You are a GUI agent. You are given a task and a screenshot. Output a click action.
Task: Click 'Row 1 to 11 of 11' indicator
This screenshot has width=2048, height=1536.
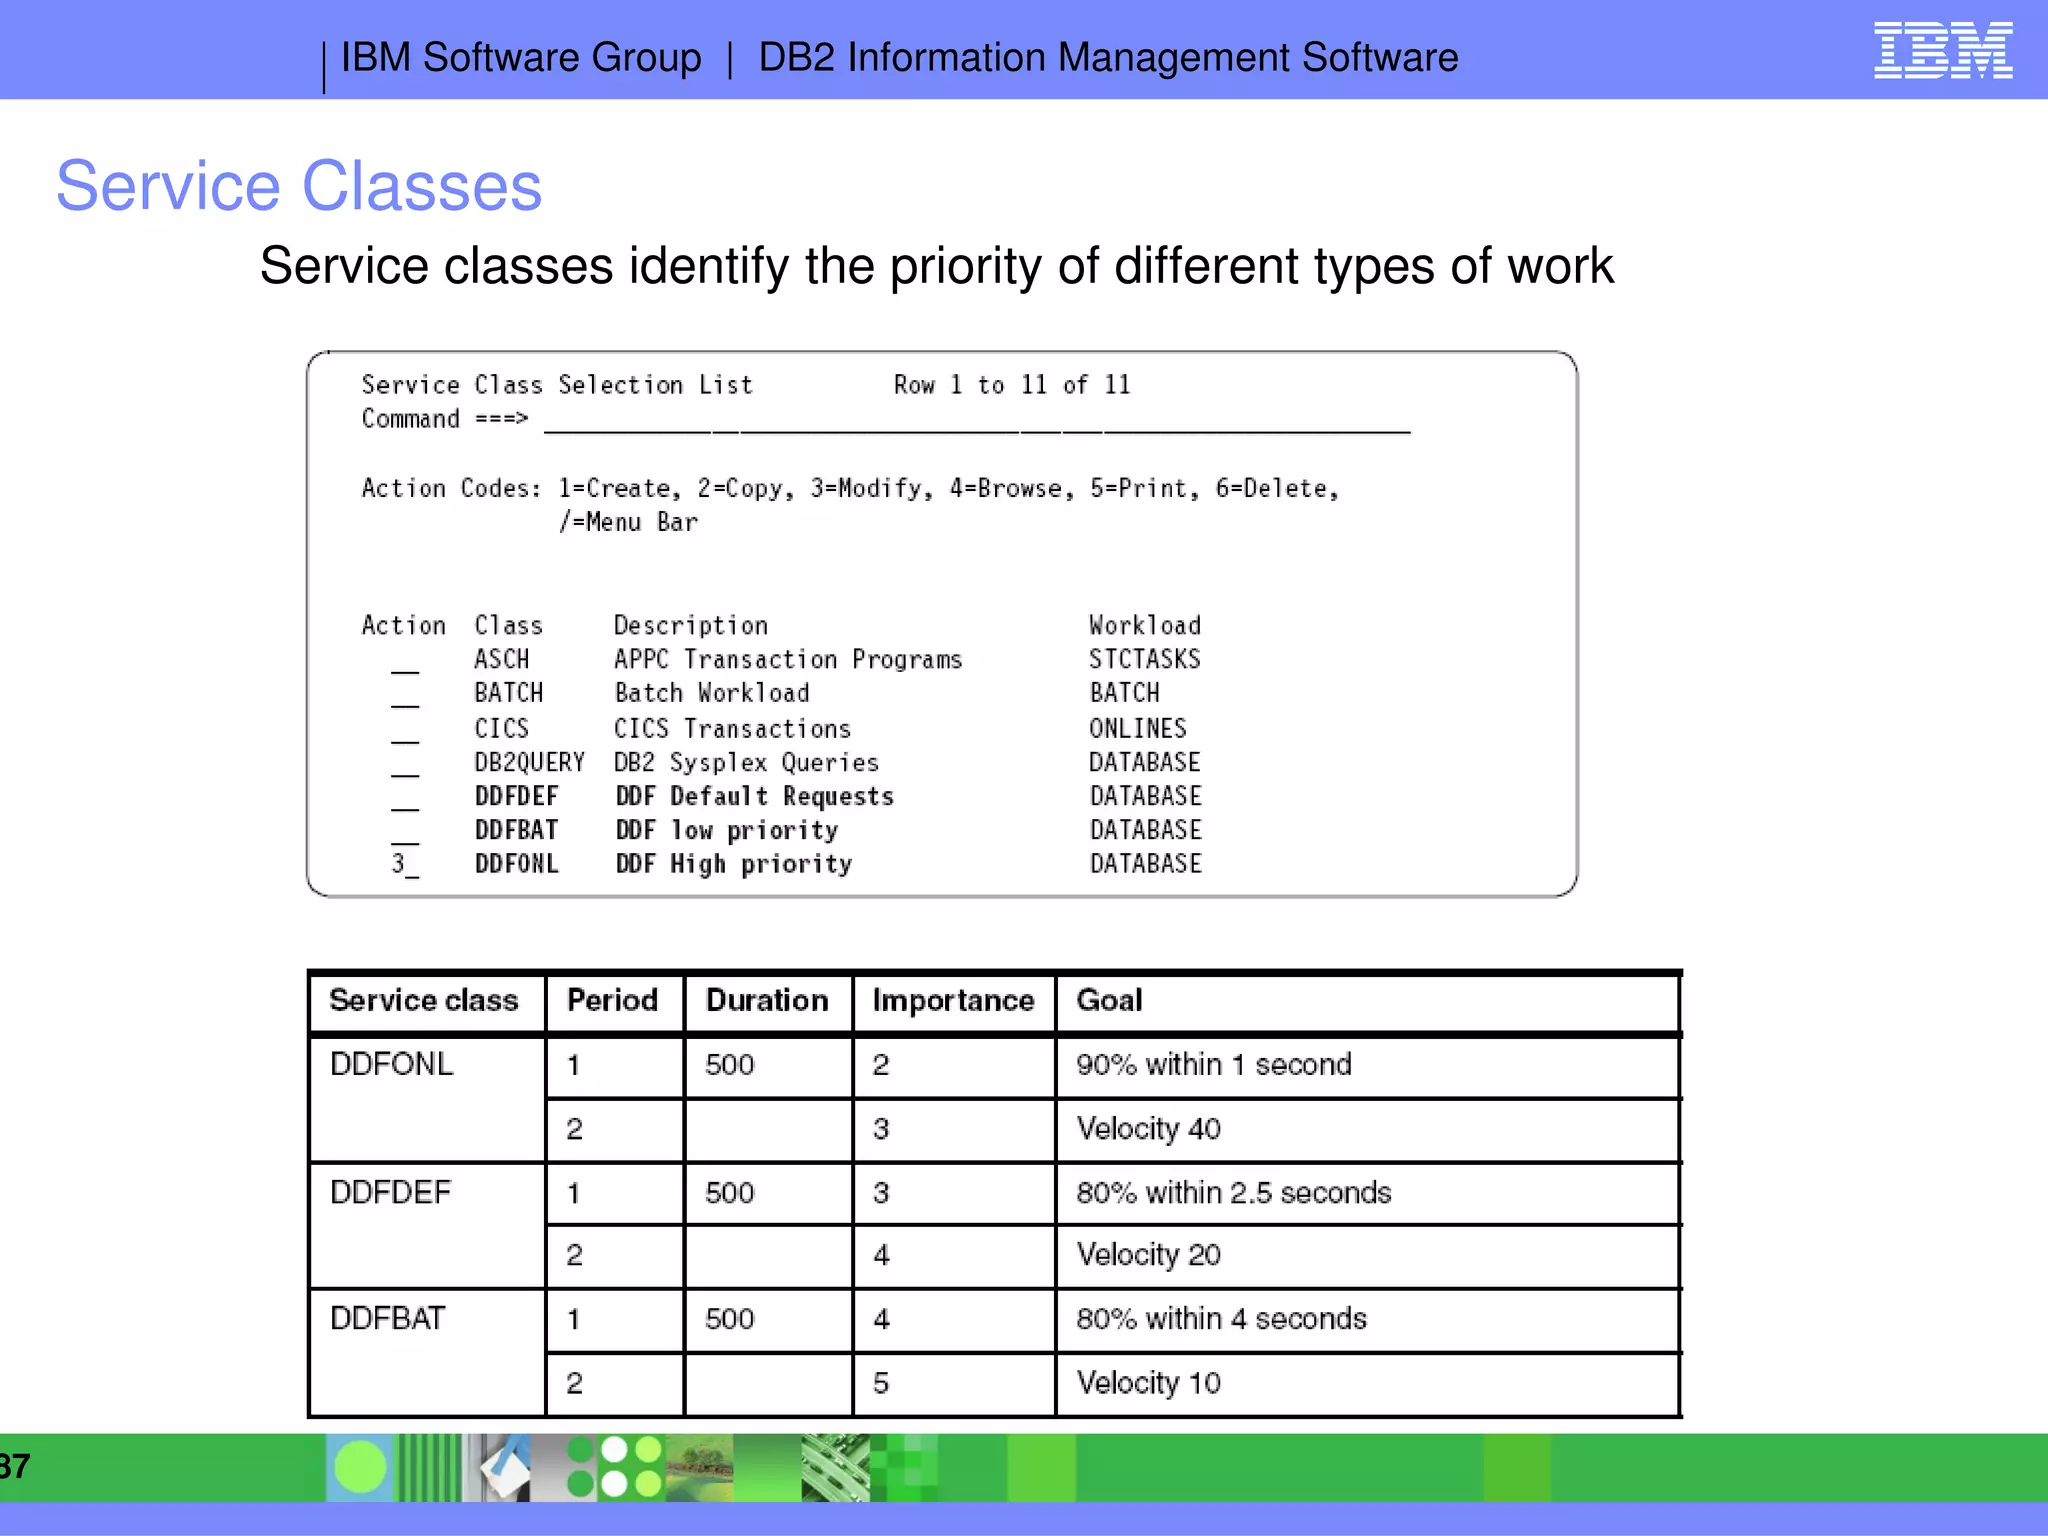coord(1012,385)
